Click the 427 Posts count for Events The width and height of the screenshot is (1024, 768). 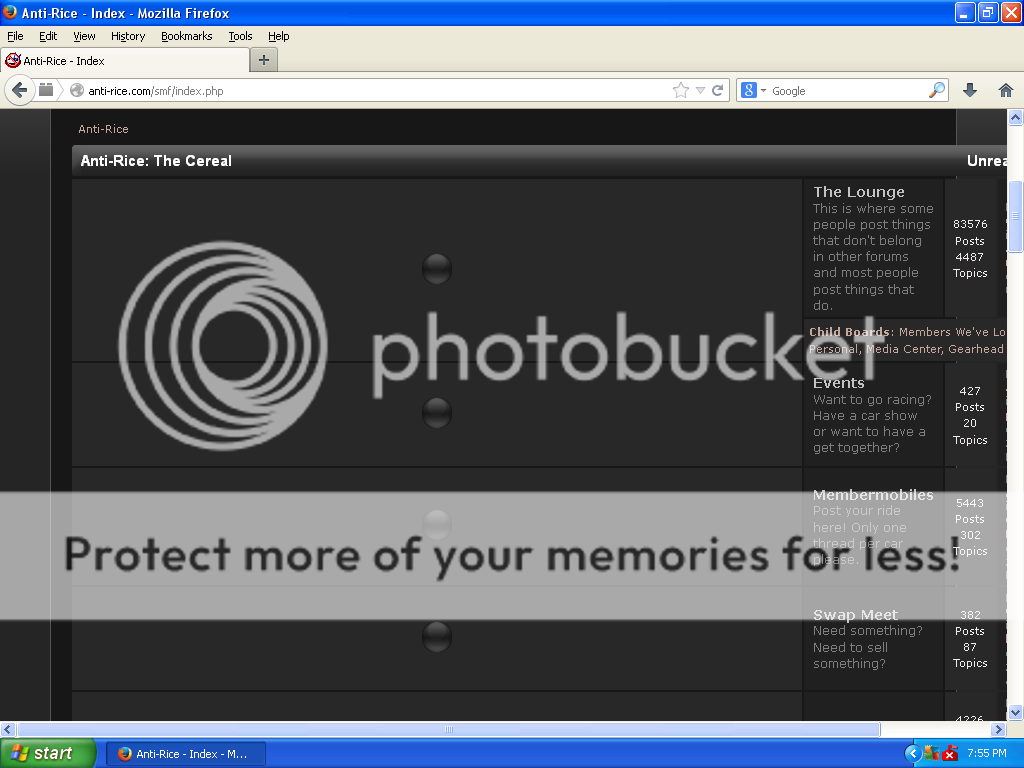[x=970, y=399]
